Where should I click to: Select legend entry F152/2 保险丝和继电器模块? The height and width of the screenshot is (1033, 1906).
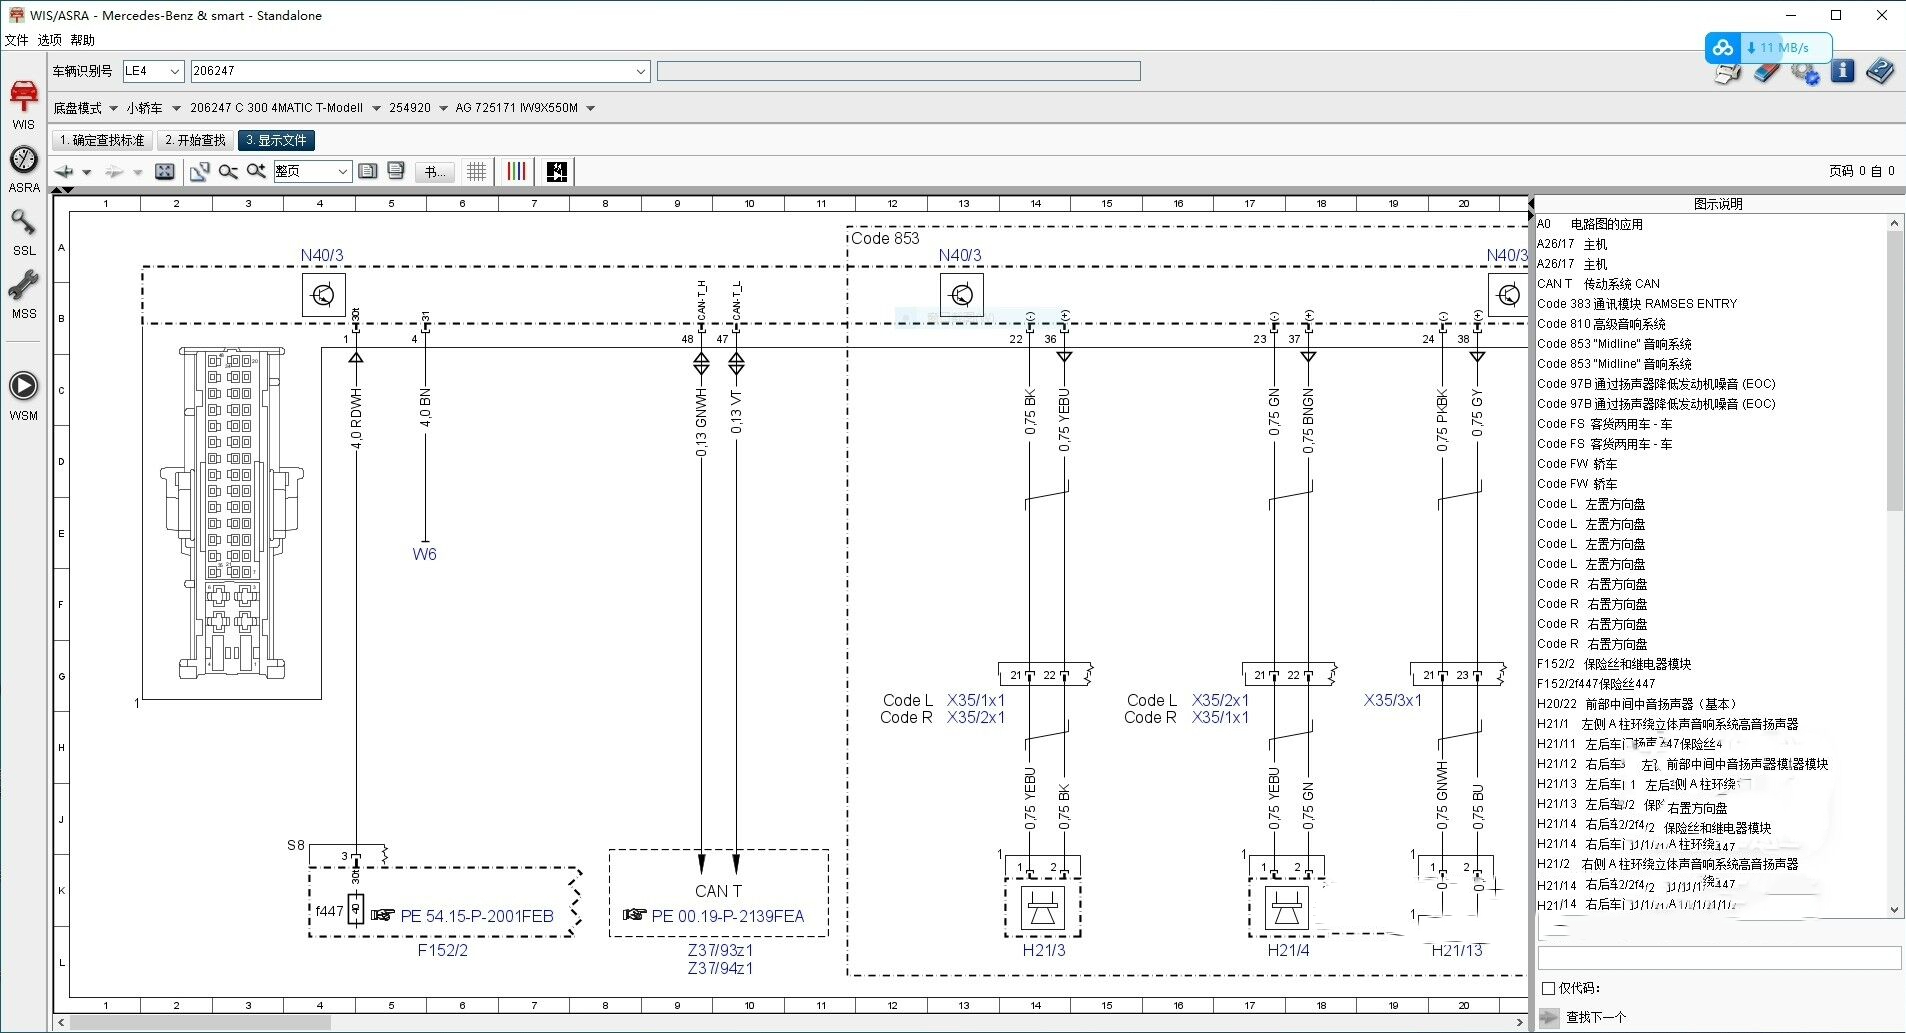(1614, 664)
